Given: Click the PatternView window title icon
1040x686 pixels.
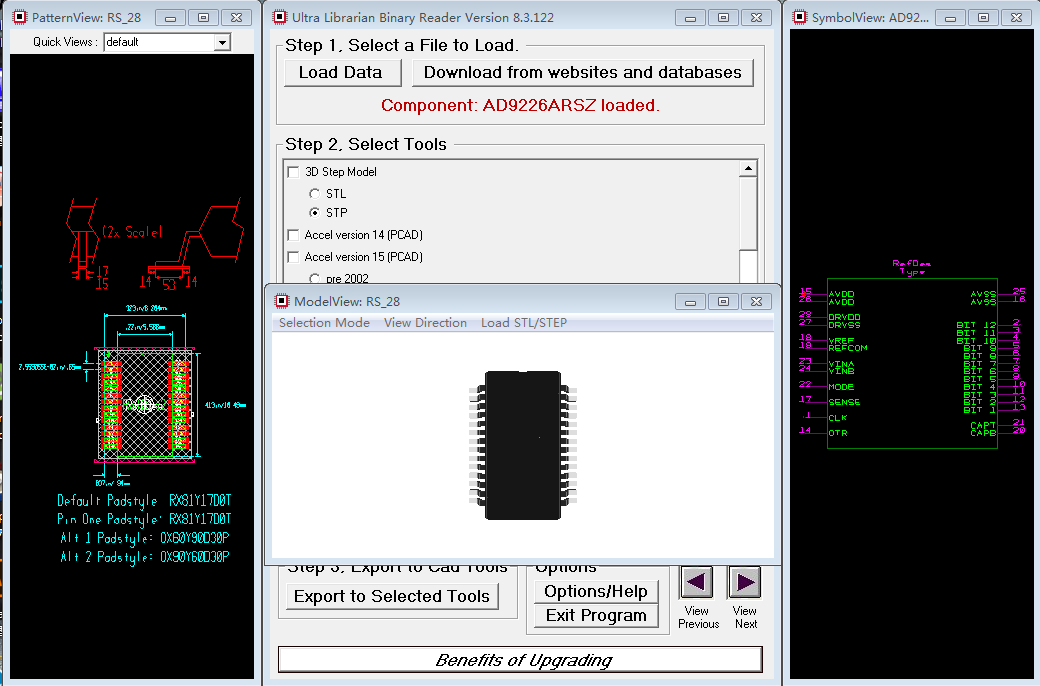Looking at the screenshot, I should coord(21,17).
